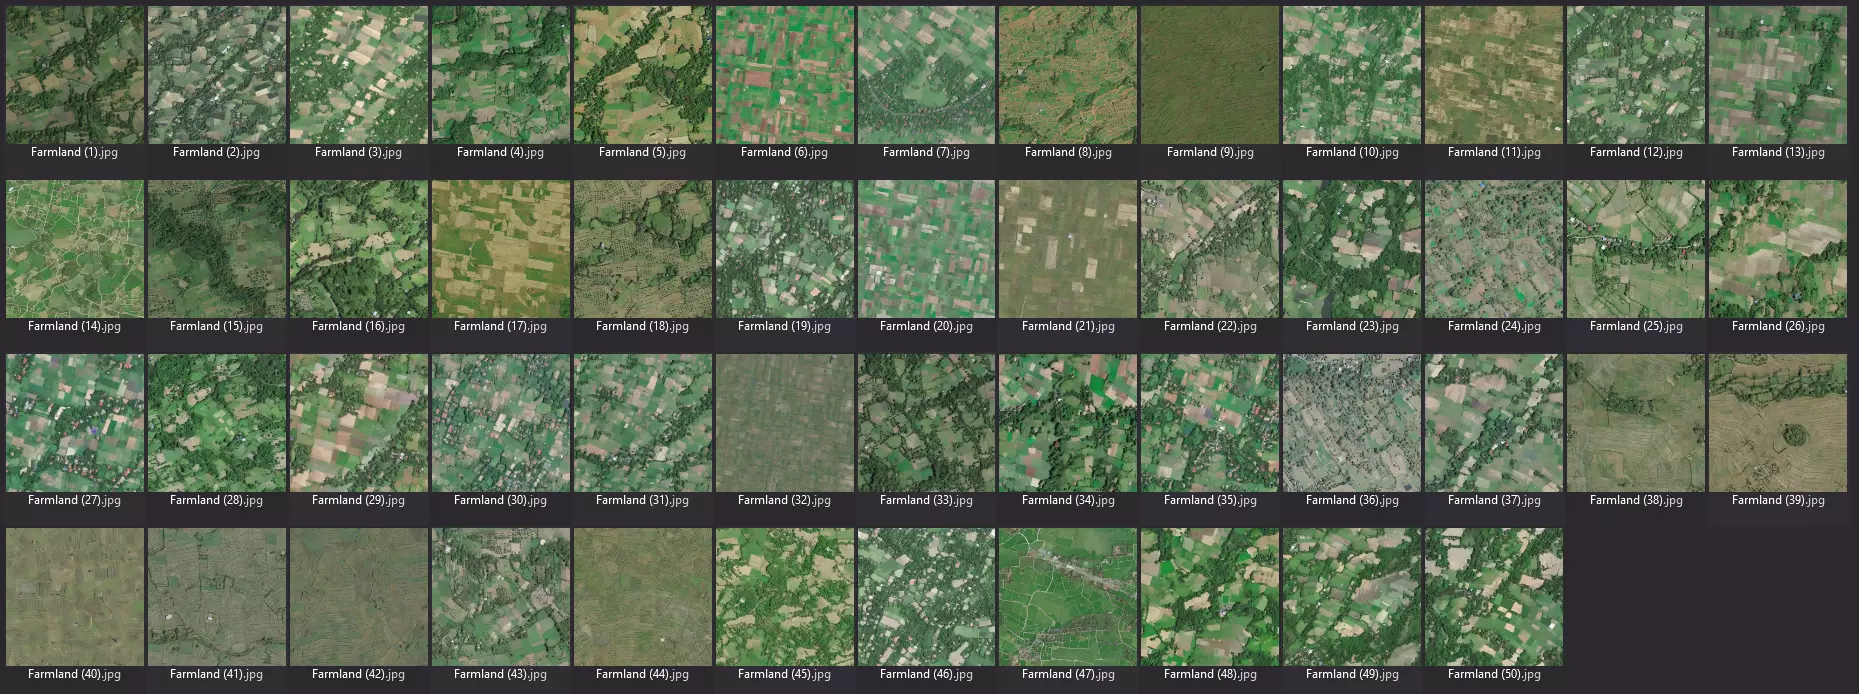Select the Farmland (48).jpg thumbnail
This screenshot has width=1859, height=694.
1210,597
